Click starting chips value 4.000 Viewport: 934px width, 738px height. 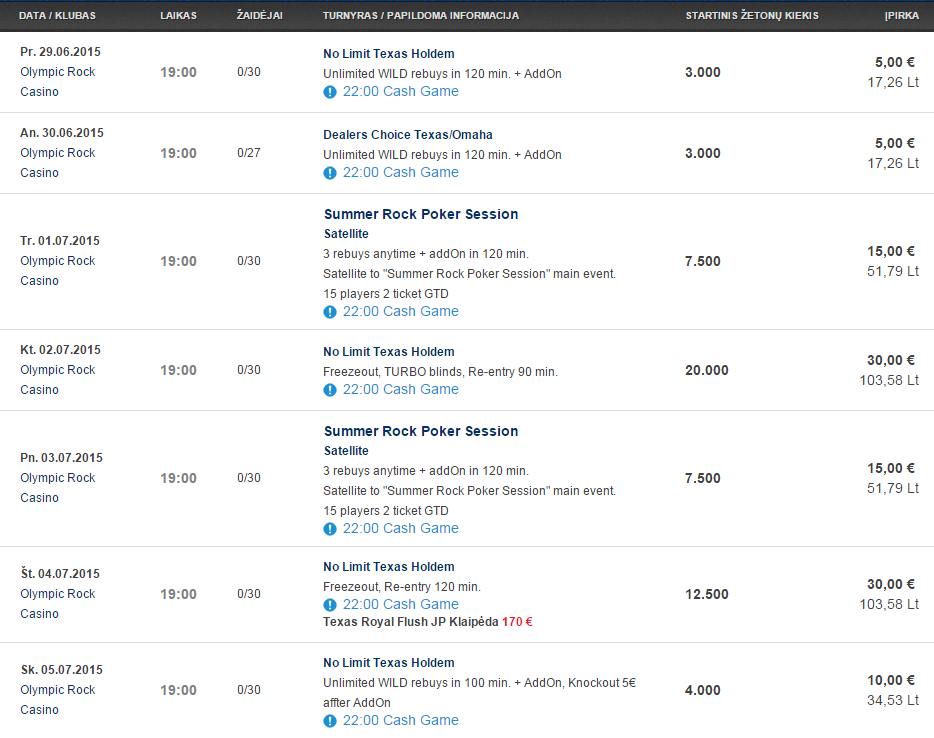[703, 690]
